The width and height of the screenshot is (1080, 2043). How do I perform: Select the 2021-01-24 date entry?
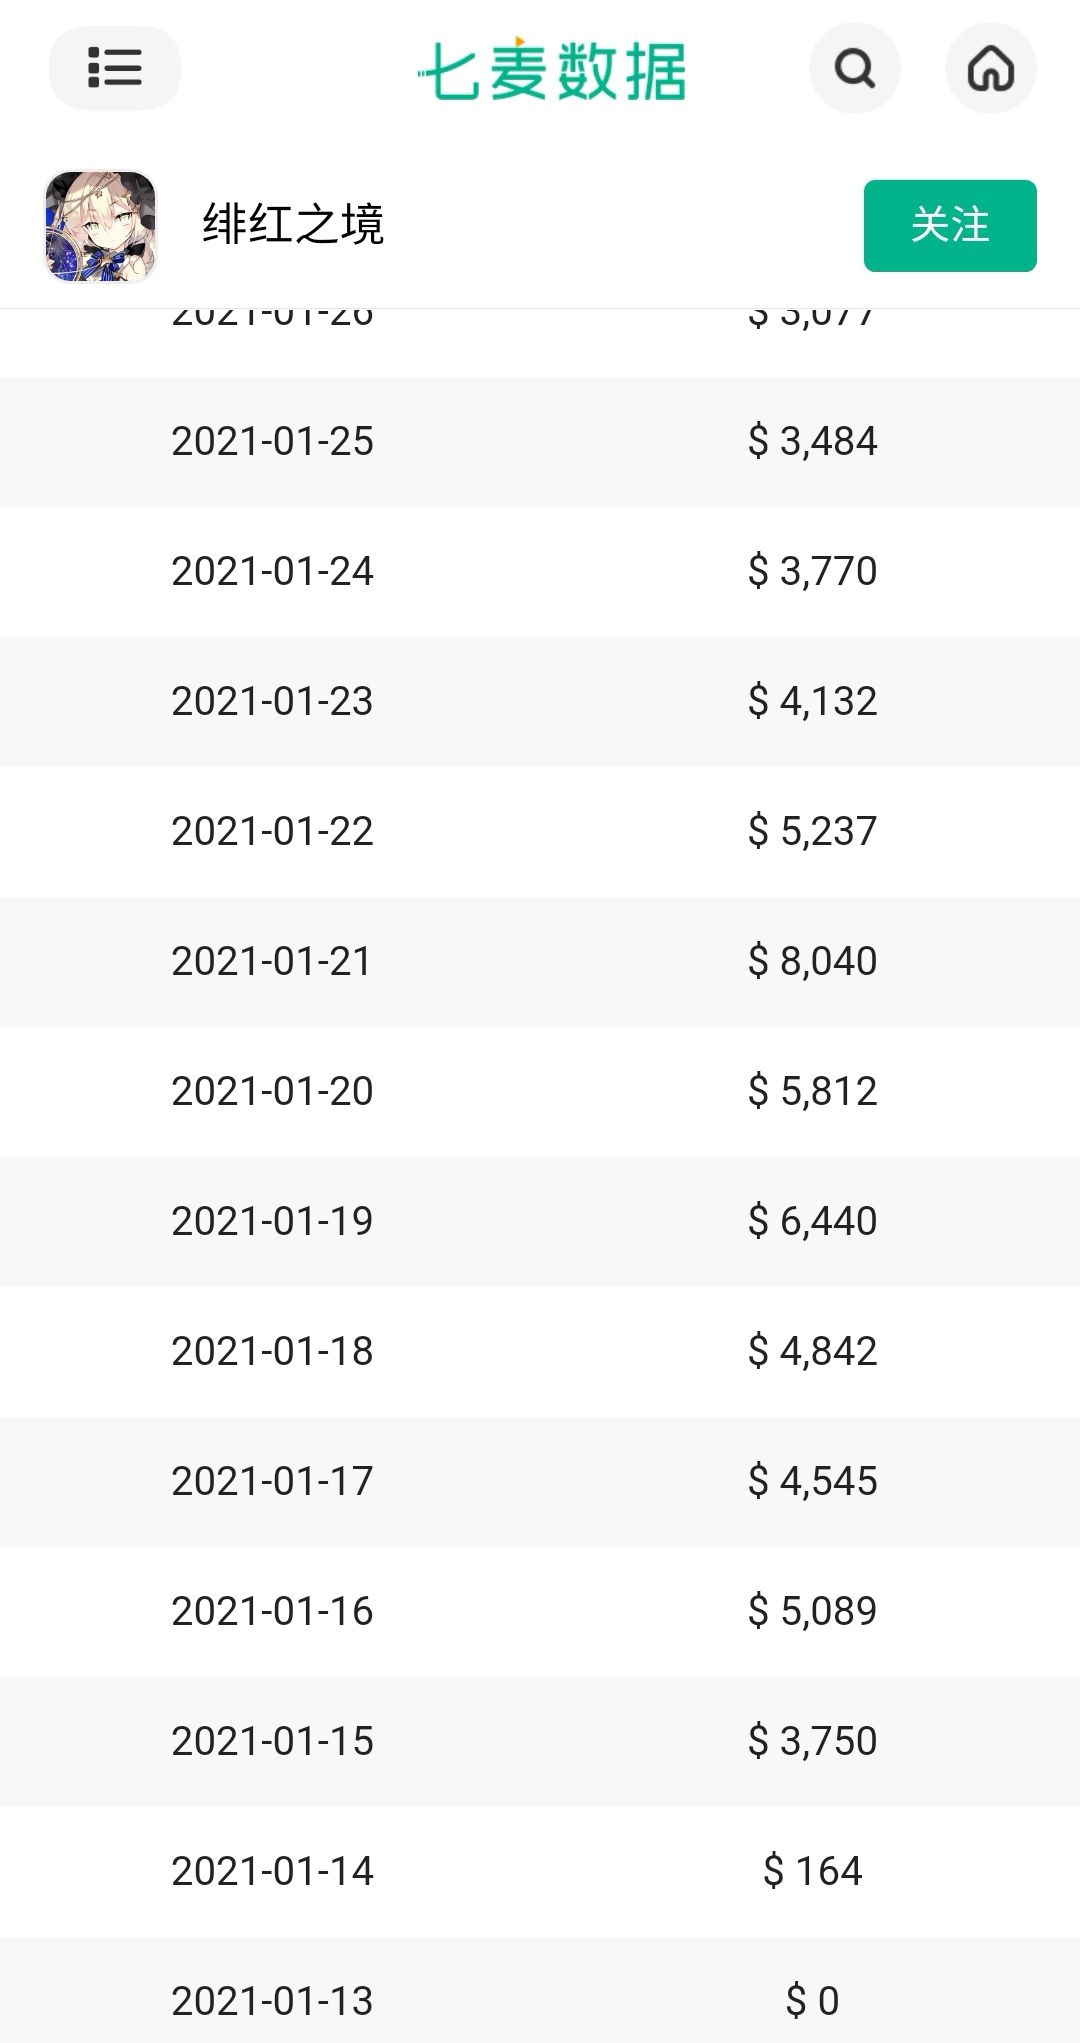click(x=272, y=571)
